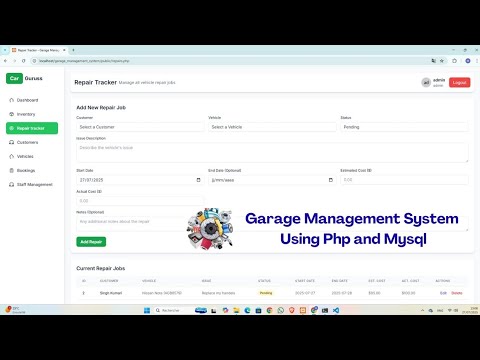Click the Repair tracker wrench icon
Screen dimensions: 480x360
point(12,128)
